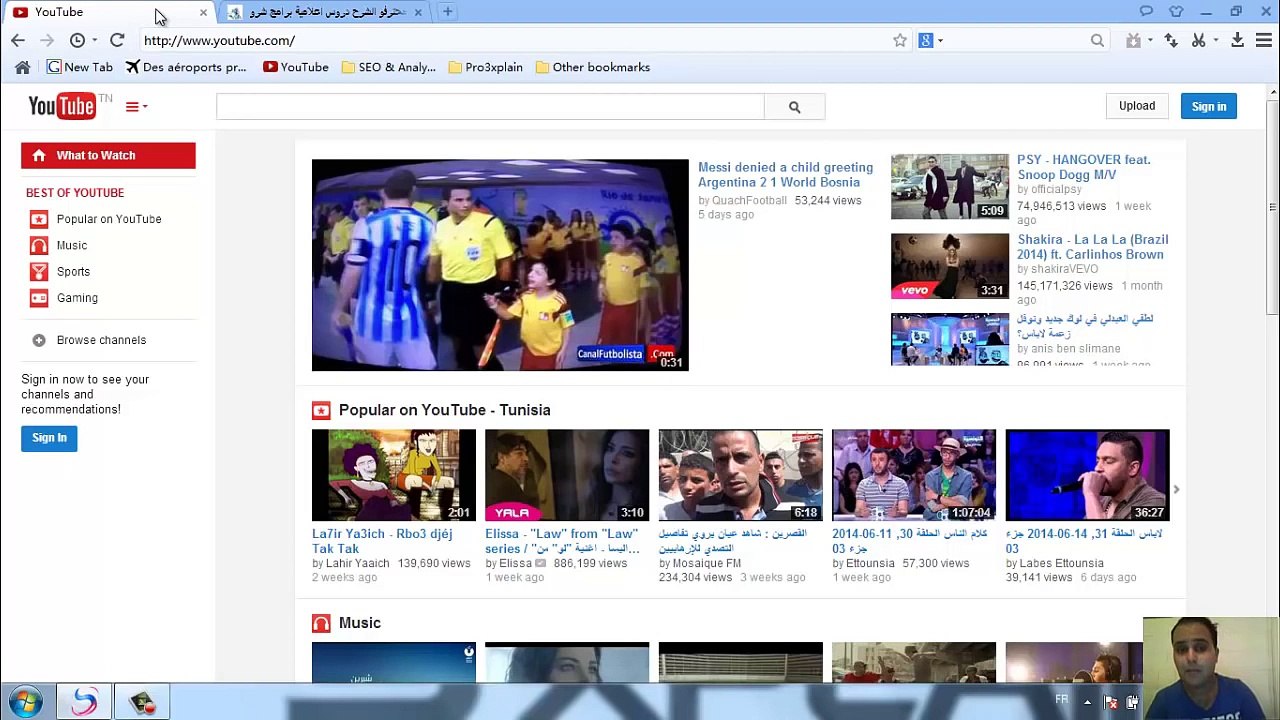Screen dimensions: 1280x720
Task: Play the Messi featured video thumbnail
Action: [500, 265]
